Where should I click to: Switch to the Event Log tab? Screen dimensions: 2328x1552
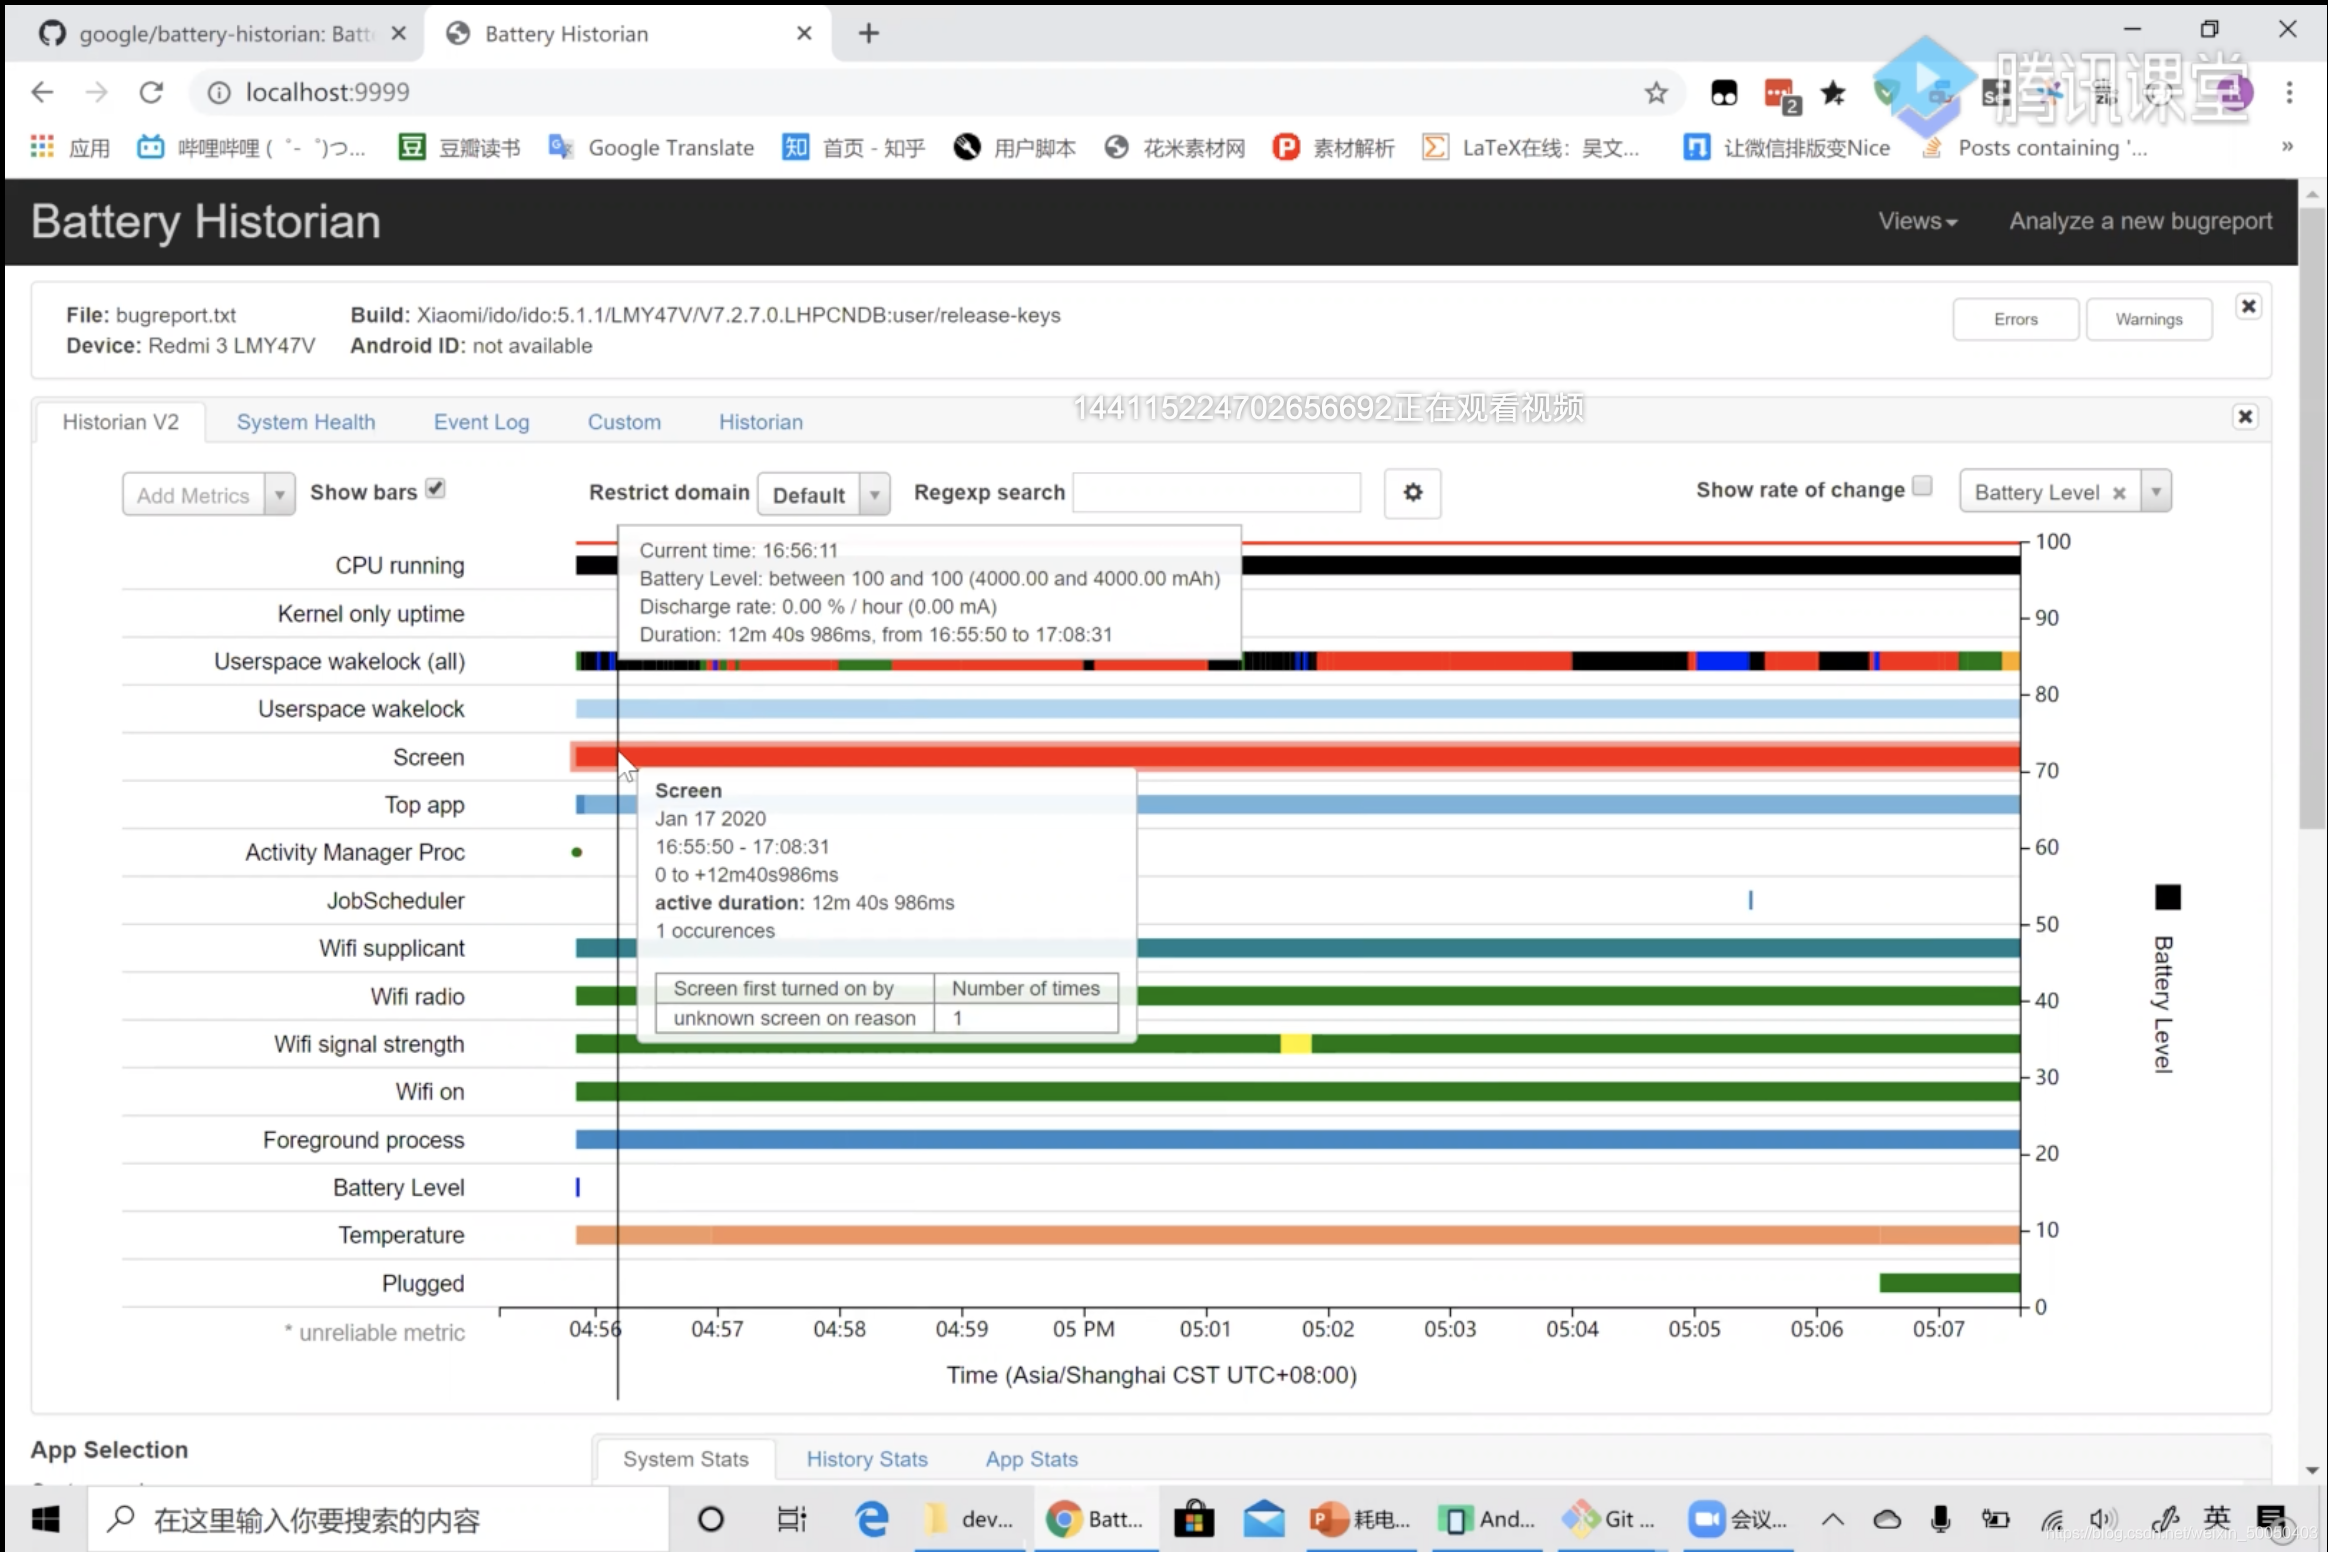481,422
